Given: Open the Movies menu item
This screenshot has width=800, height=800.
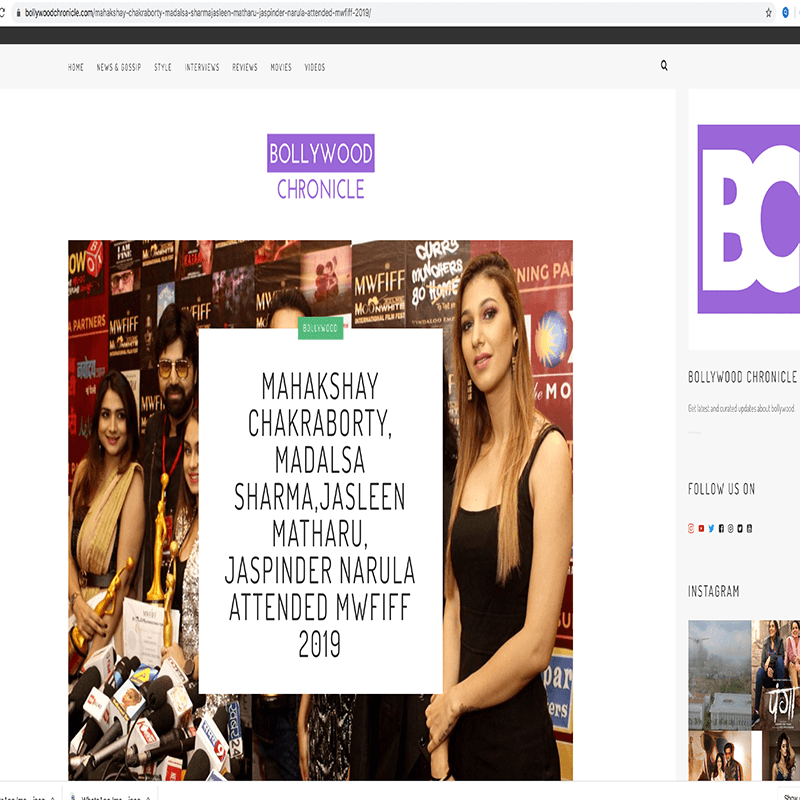Looking at the screenshot, I should click(x=281, y=67).
